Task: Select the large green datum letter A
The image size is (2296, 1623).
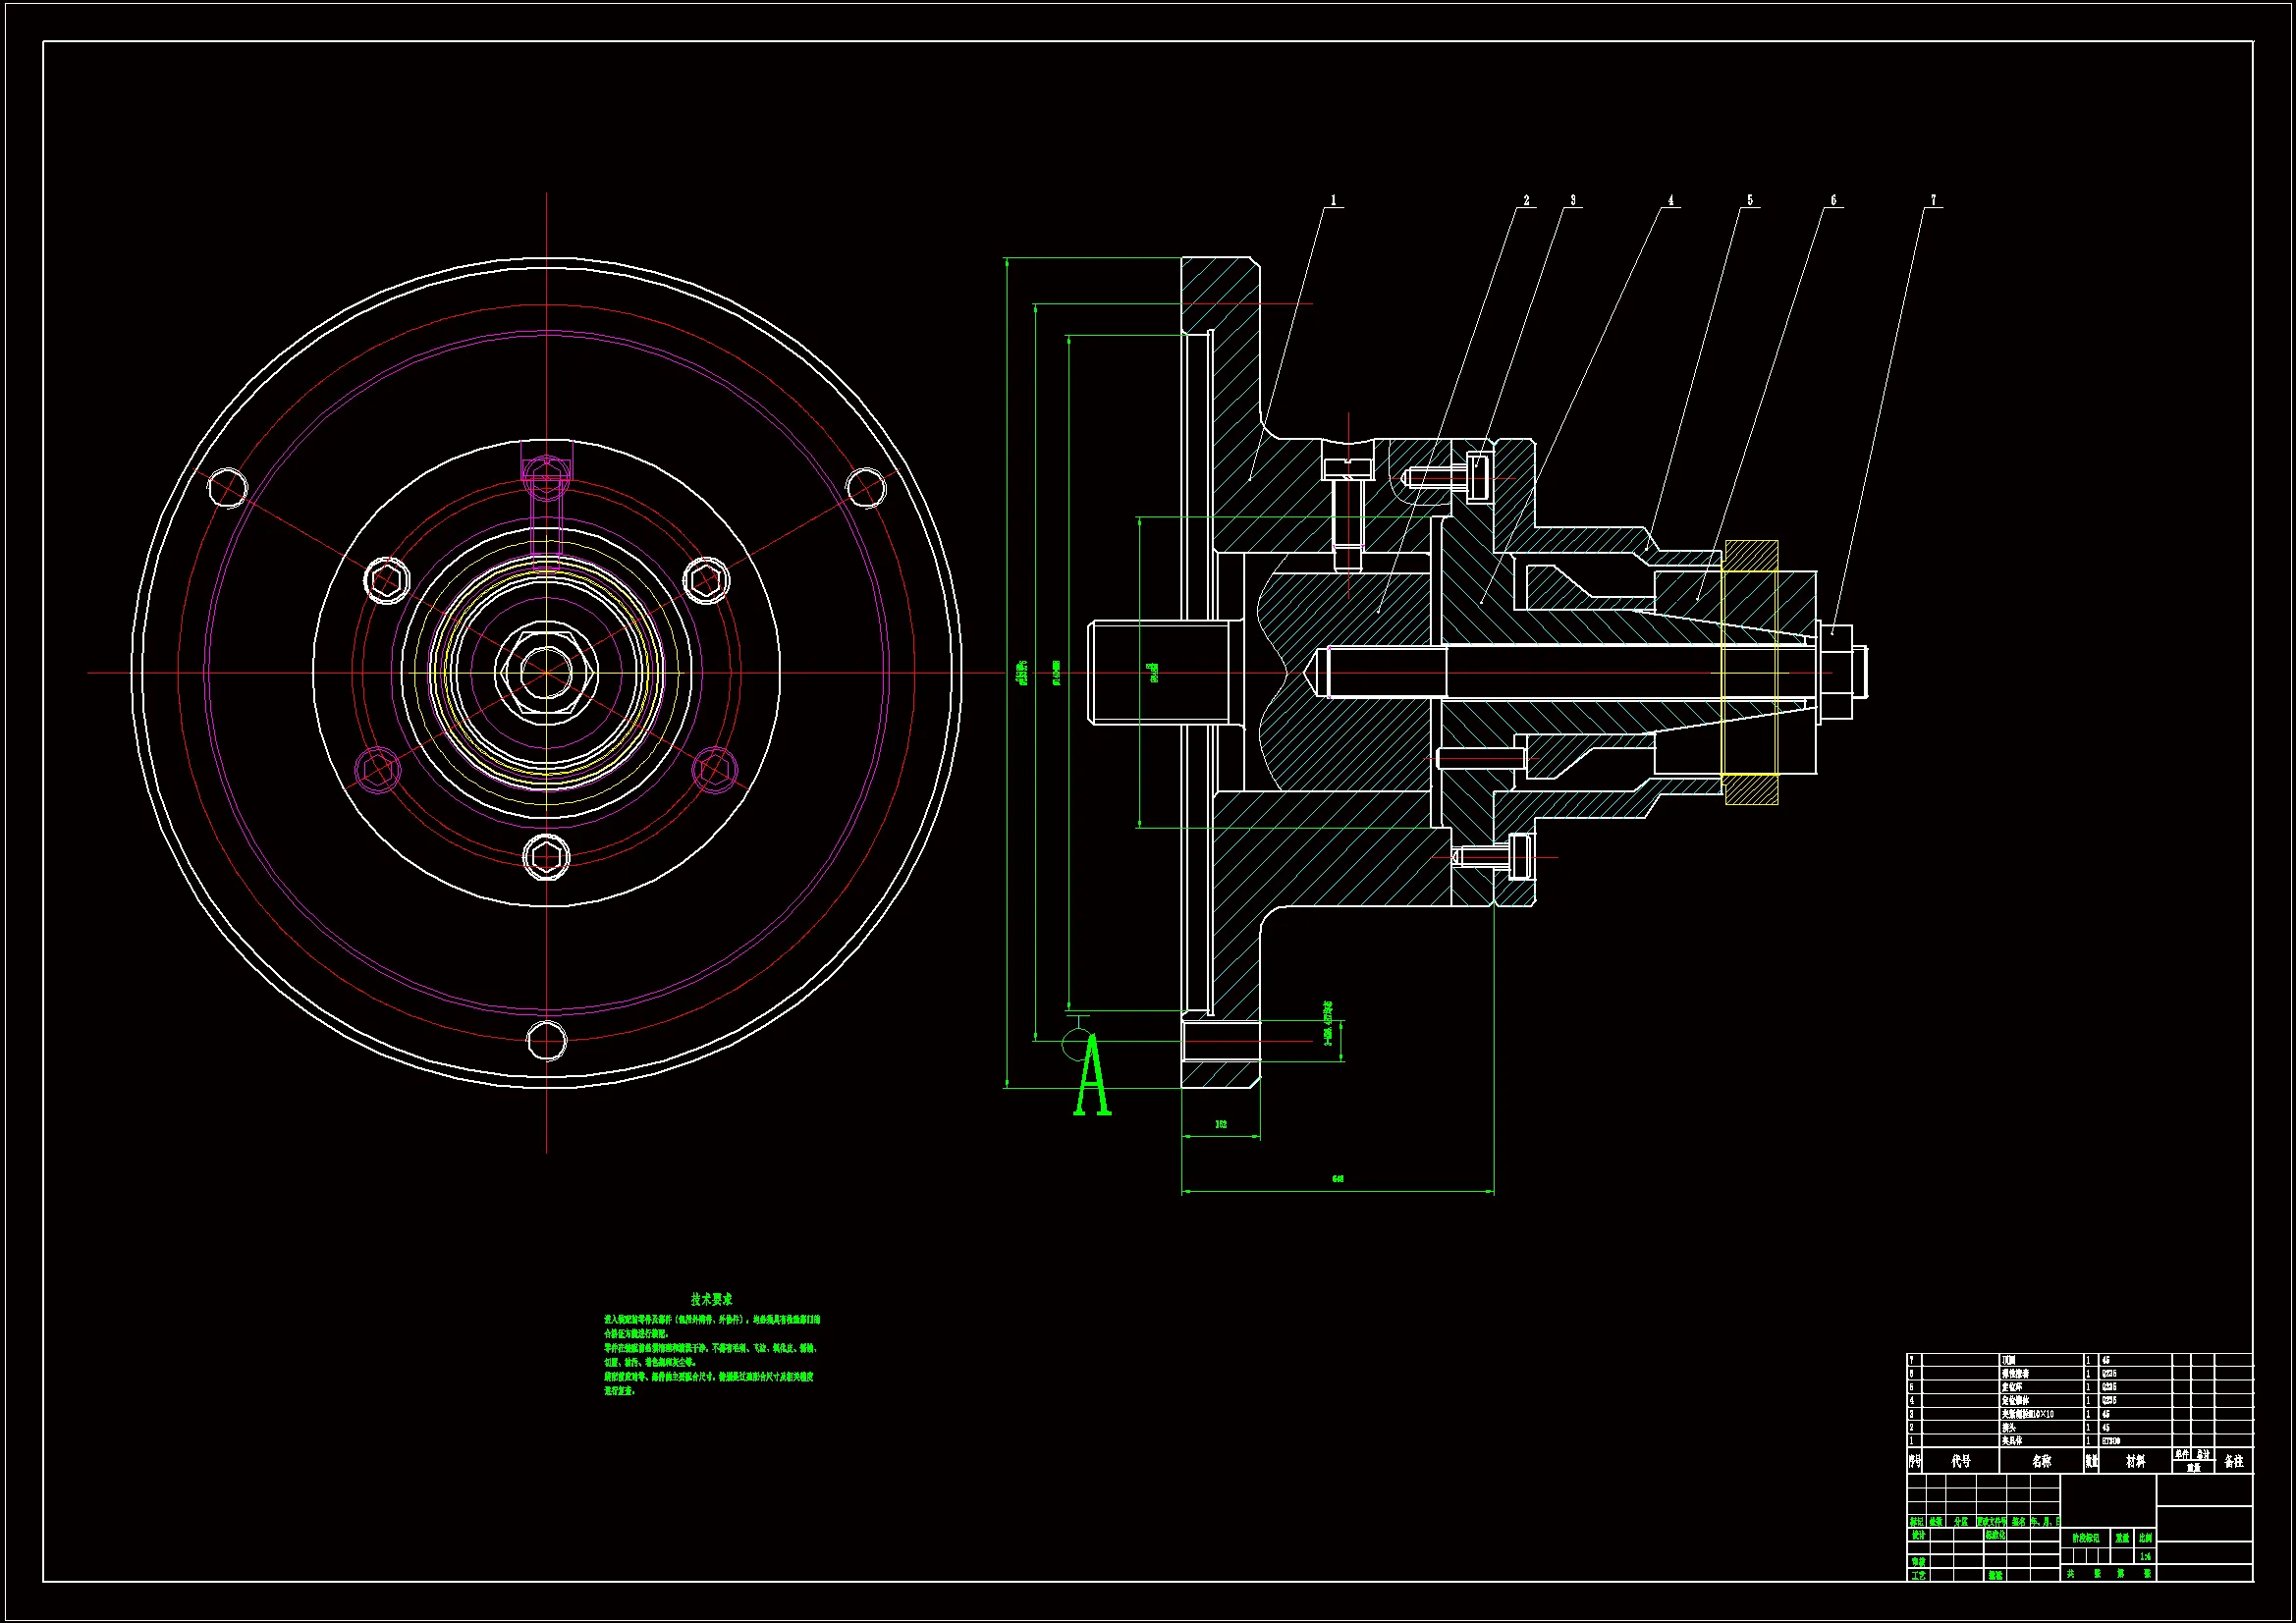Action: (x=1091, y=1077)
